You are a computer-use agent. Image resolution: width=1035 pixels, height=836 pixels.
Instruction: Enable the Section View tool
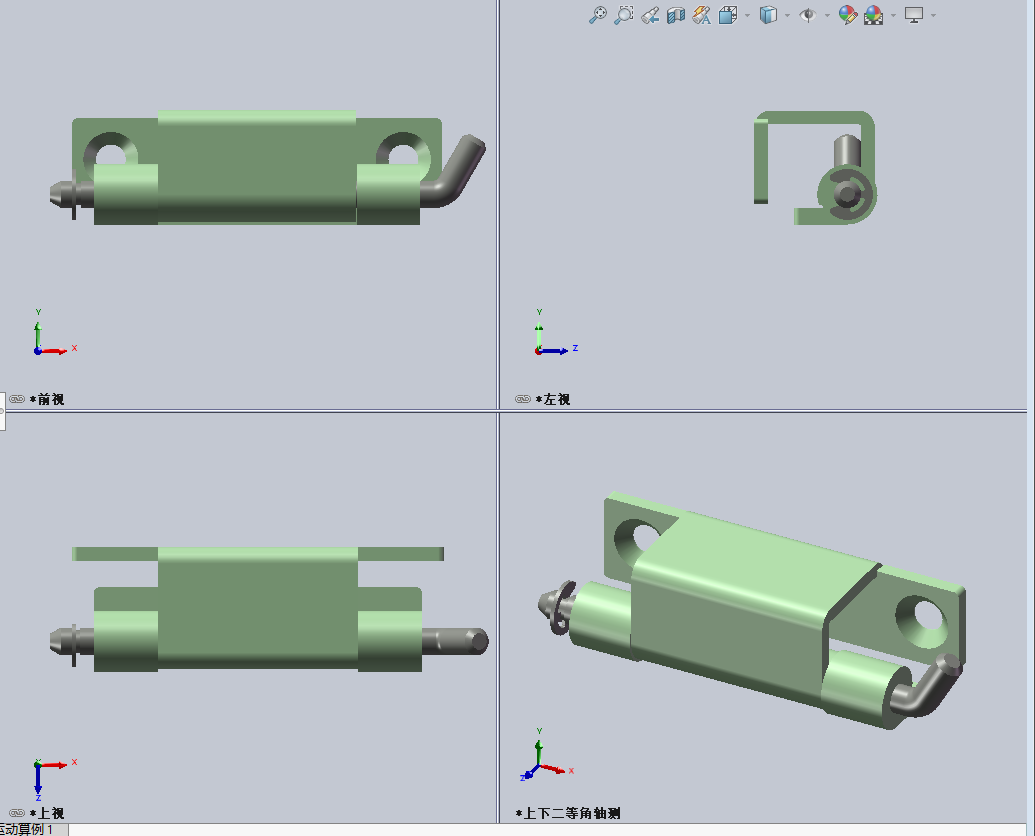676,15
